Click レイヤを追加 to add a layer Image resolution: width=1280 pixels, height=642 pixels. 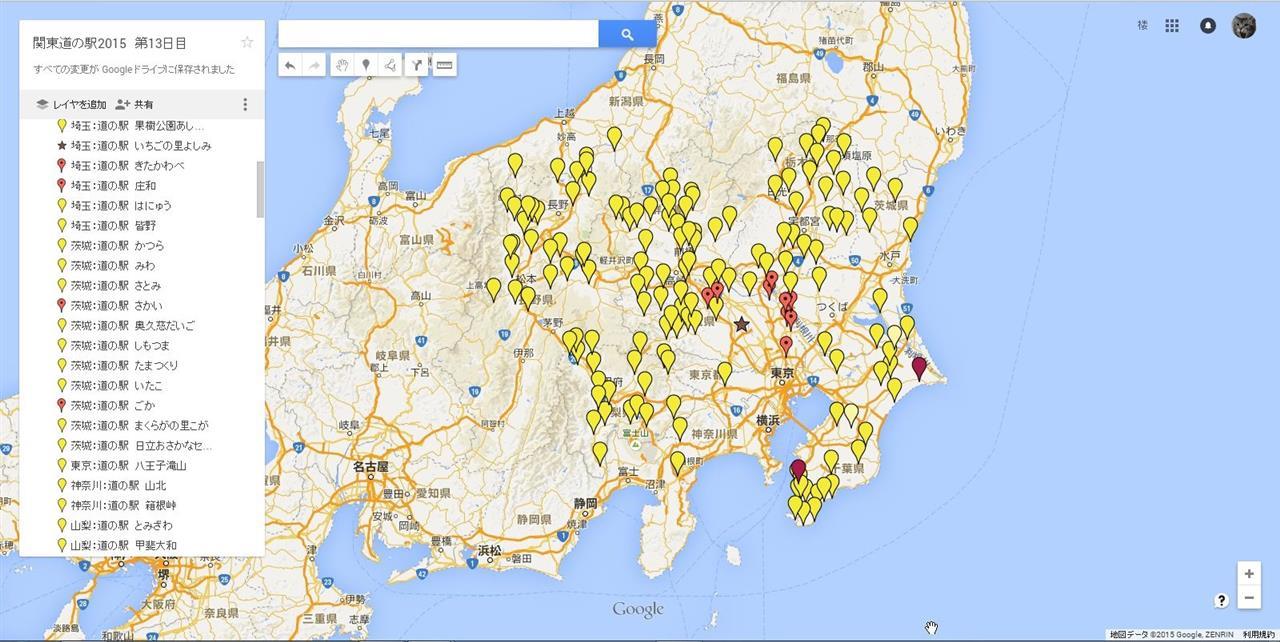pos(70,104)
